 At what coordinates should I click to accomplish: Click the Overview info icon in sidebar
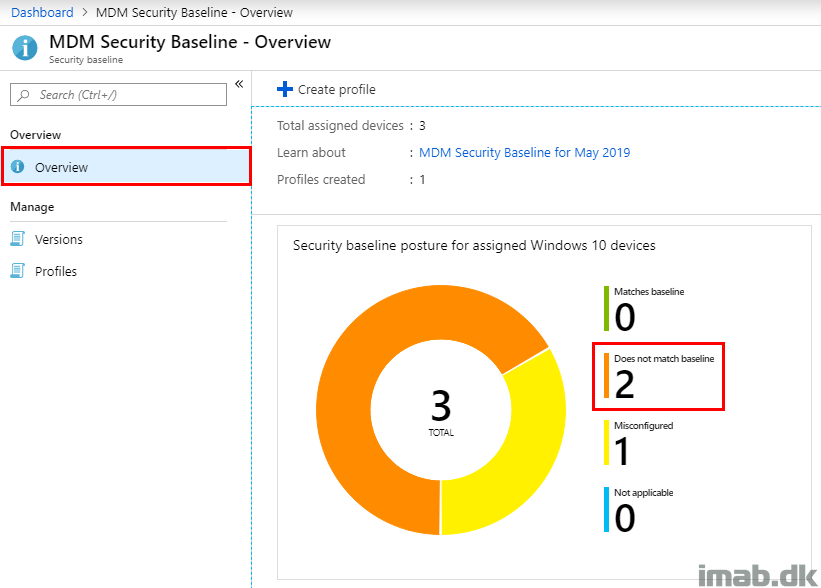click(18, 167)
